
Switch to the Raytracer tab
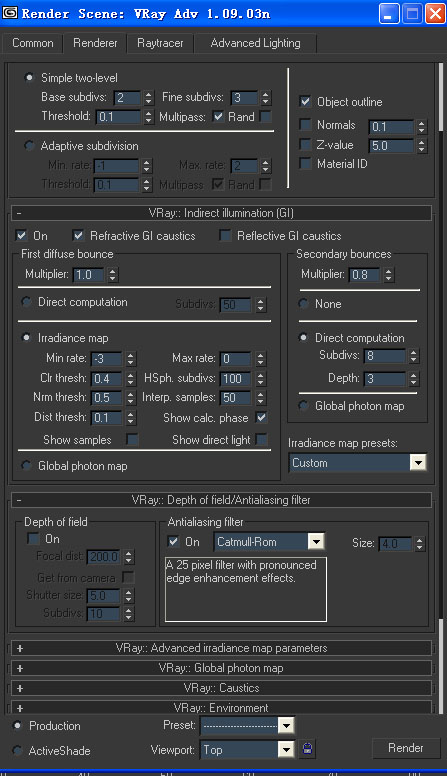pos(160,43)
